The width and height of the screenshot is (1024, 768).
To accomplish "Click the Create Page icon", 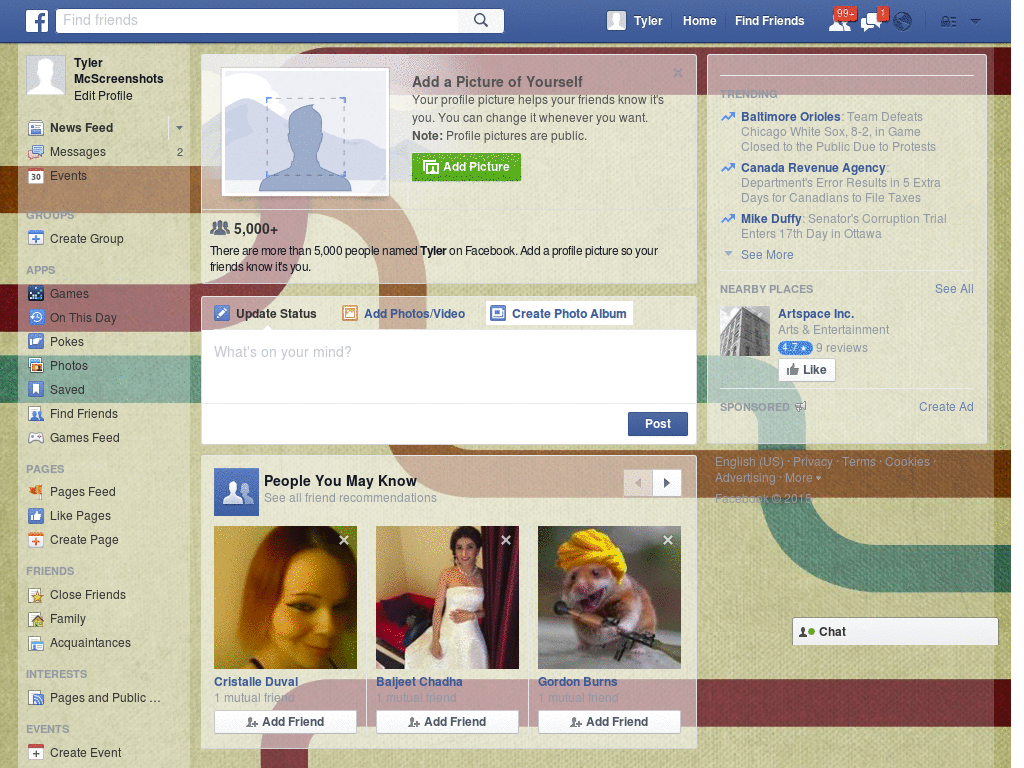I will pos(36,540).
